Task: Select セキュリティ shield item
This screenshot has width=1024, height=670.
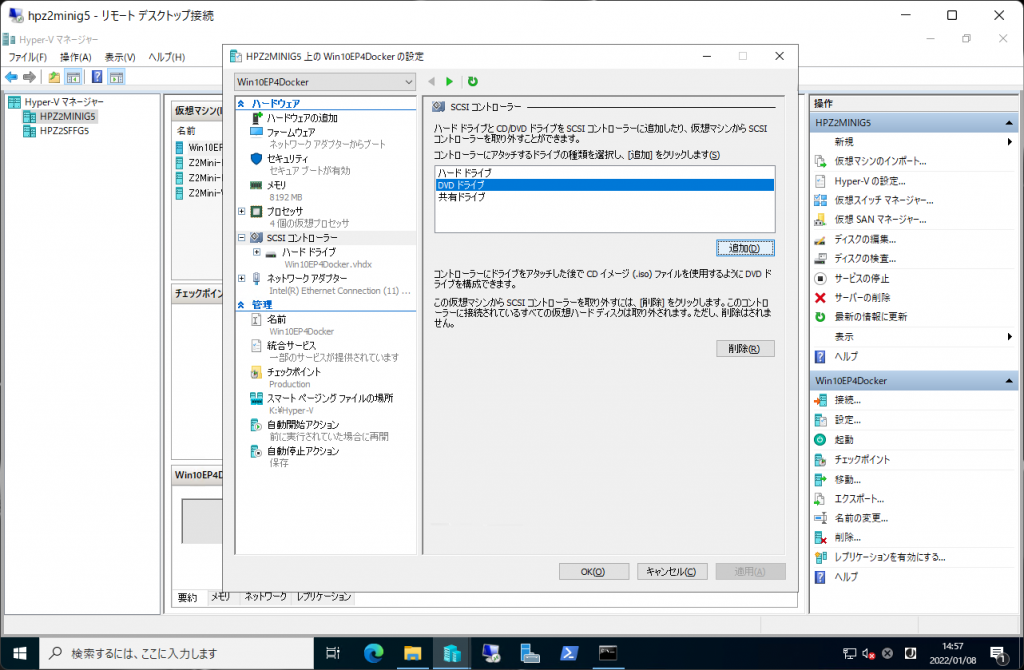Action: point(287,159)
